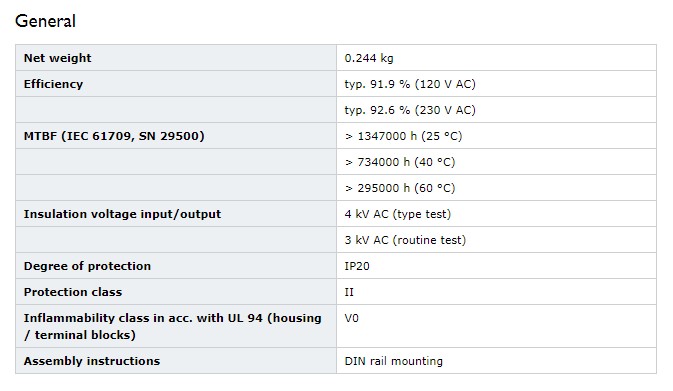Select the Insulation voltage input/output label
Screen dimensions: 673x391
click(x=122, y=214)
